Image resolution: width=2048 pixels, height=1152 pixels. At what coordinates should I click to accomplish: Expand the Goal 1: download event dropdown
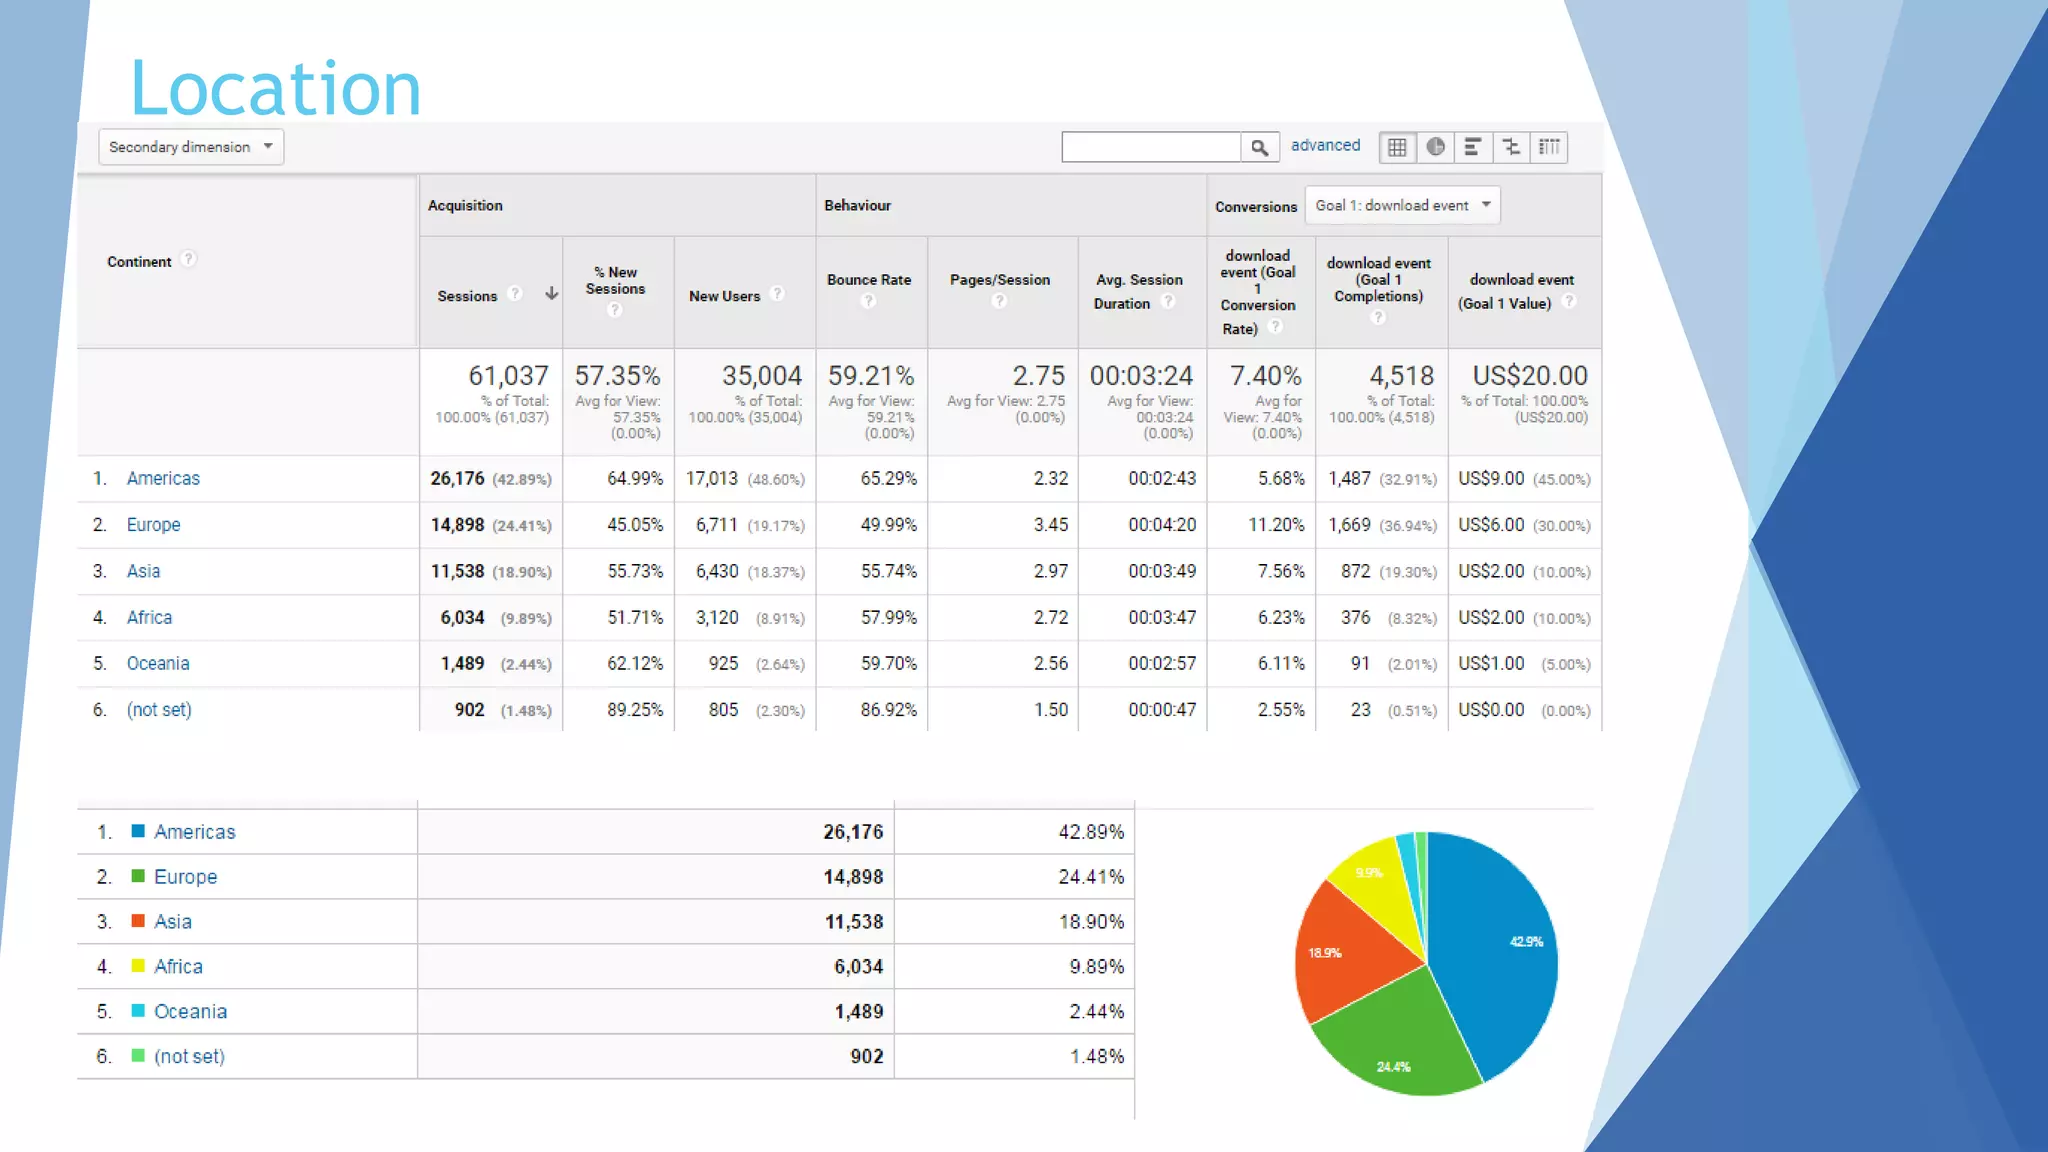pyautogui.click(x=1402, y=205)
